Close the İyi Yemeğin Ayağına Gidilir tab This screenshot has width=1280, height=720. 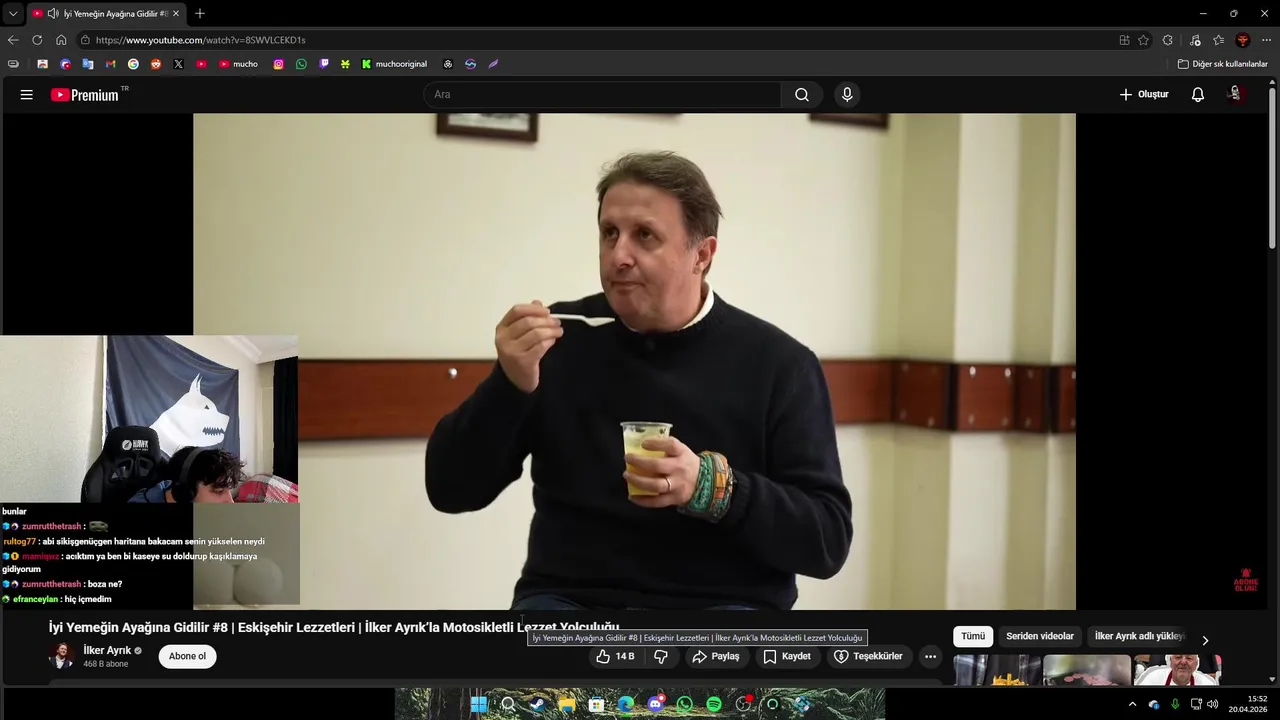pos(176,14)
